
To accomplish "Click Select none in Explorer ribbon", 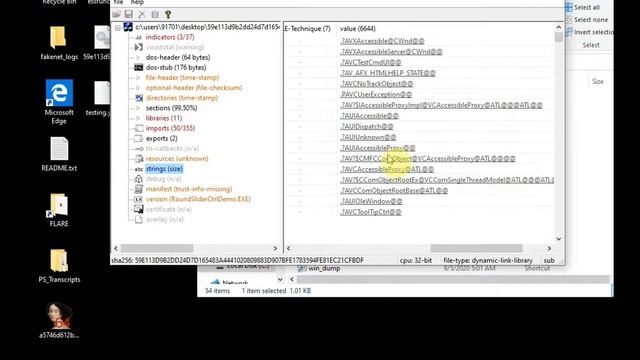I will point(587,20).
